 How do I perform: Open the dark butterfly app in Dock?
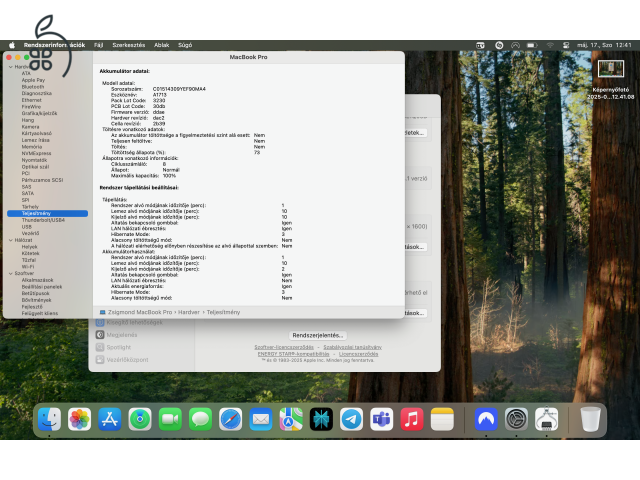[321, 419]
